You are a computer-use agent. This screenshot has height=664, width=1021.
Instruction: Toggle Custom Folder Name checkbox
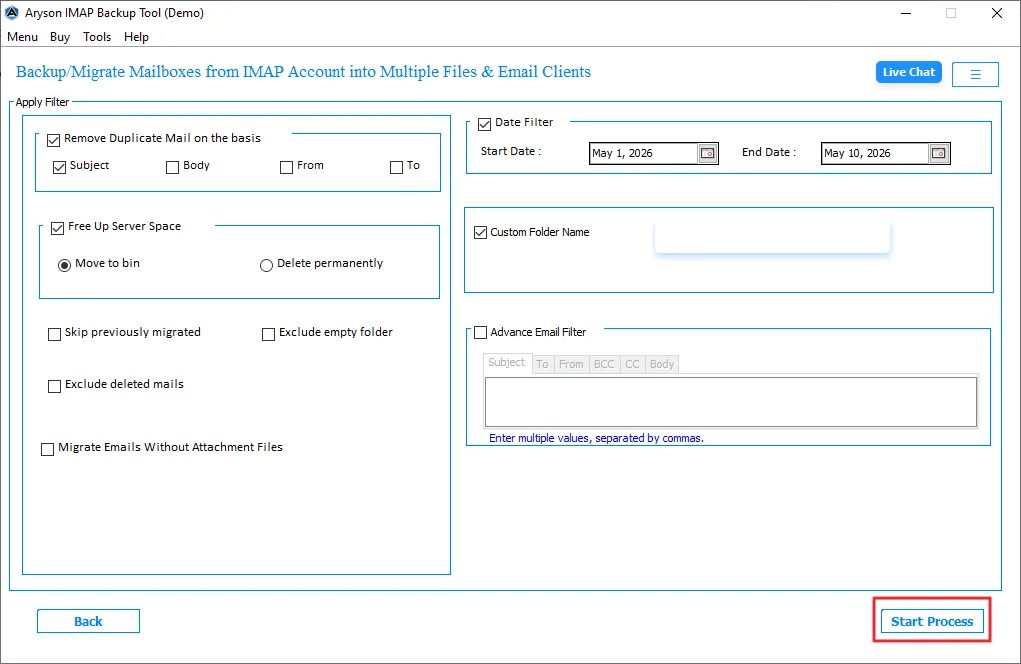click(481, 232)
